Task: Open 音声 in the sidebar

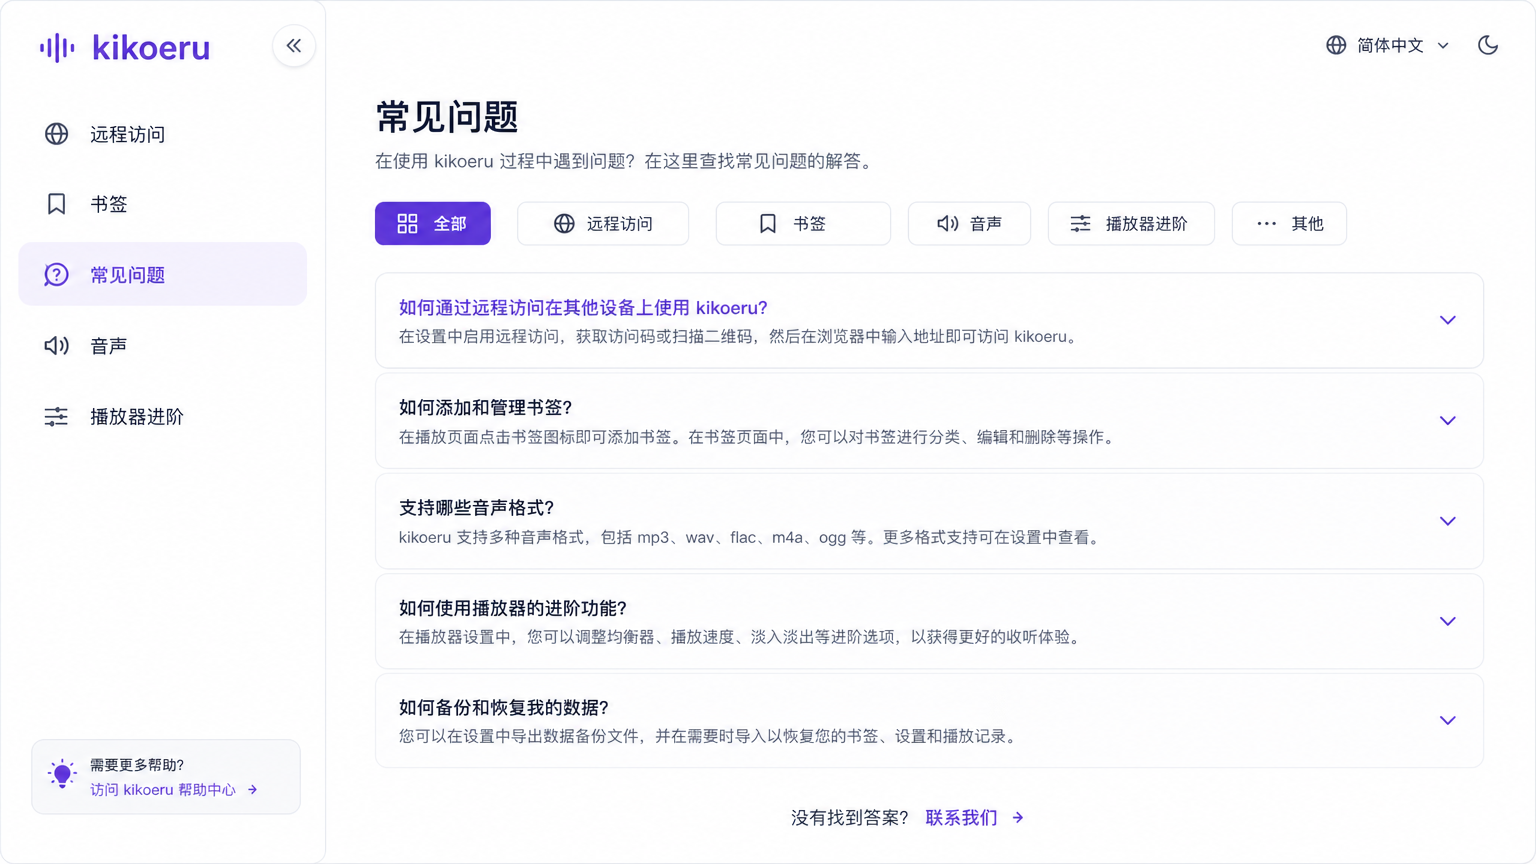Action: coord(163,346)
